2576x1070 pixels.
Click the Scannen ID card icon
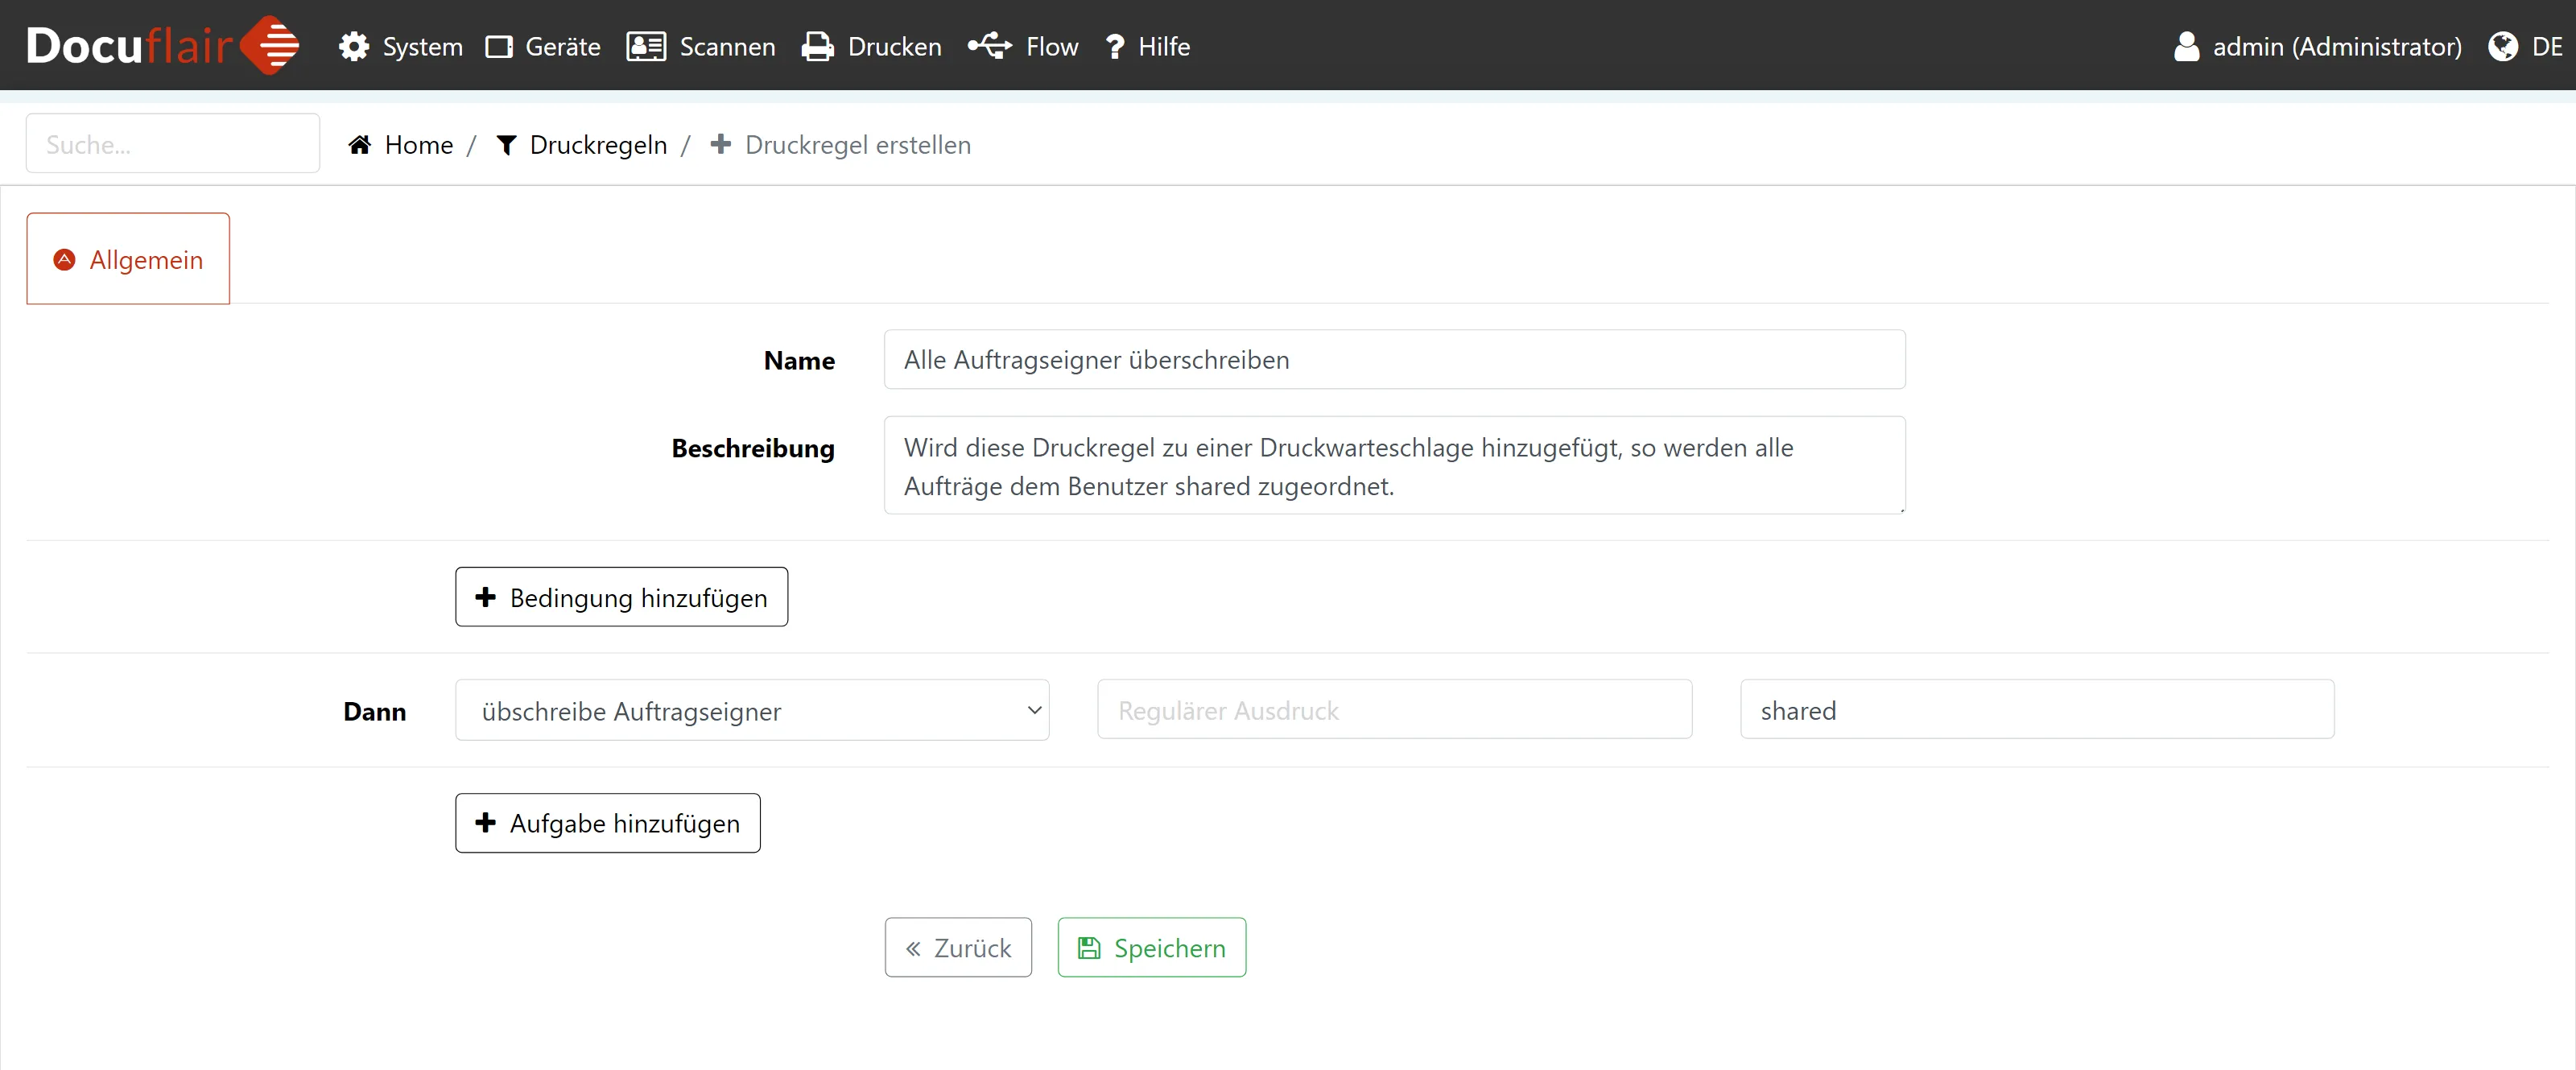click(646, 47)
